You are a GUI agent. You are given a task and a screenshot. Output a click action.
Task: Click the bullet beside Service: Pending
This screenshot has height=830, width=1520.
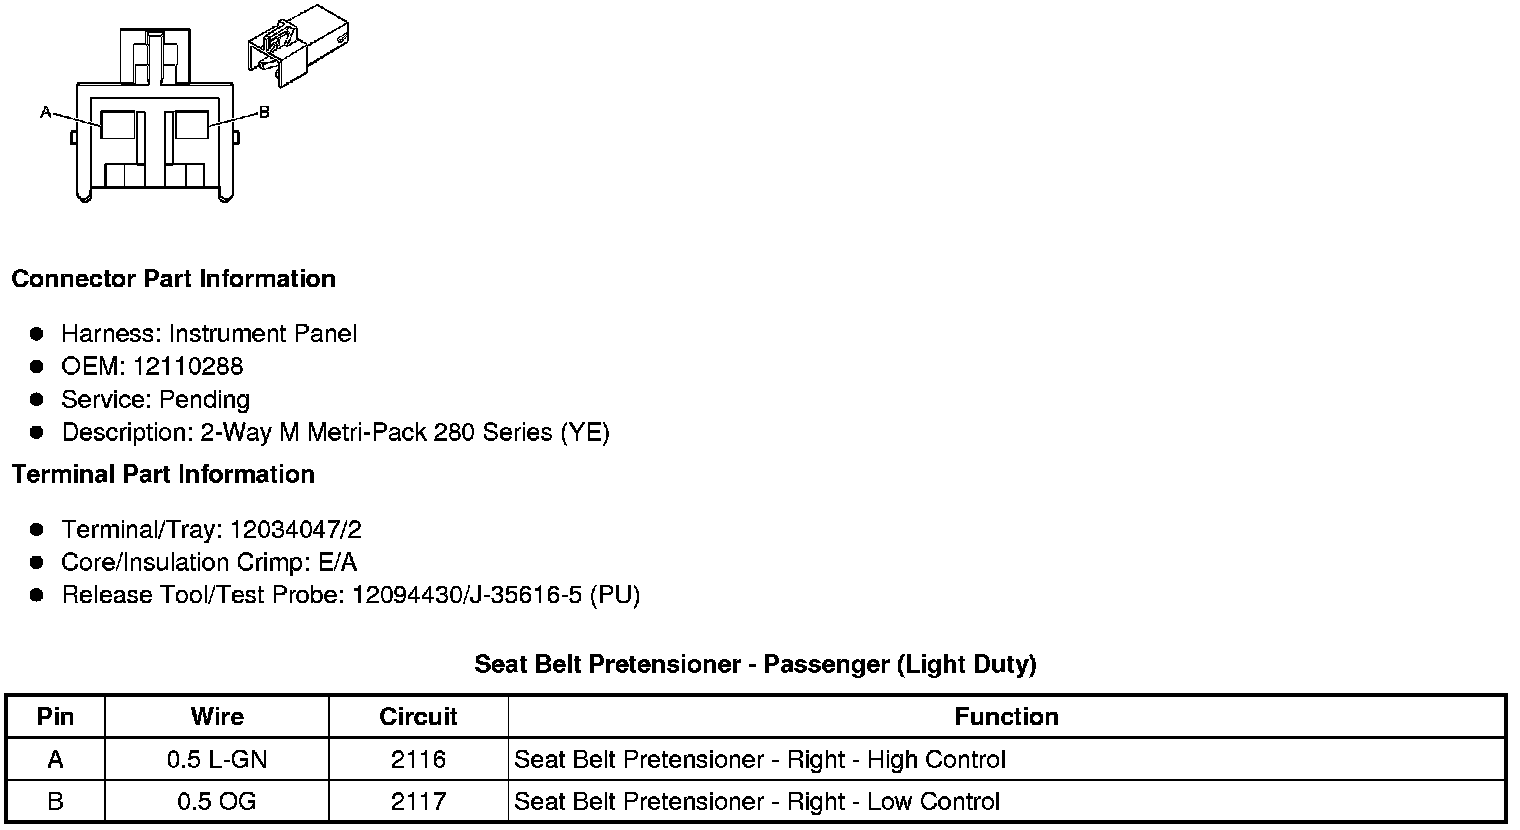37,399
